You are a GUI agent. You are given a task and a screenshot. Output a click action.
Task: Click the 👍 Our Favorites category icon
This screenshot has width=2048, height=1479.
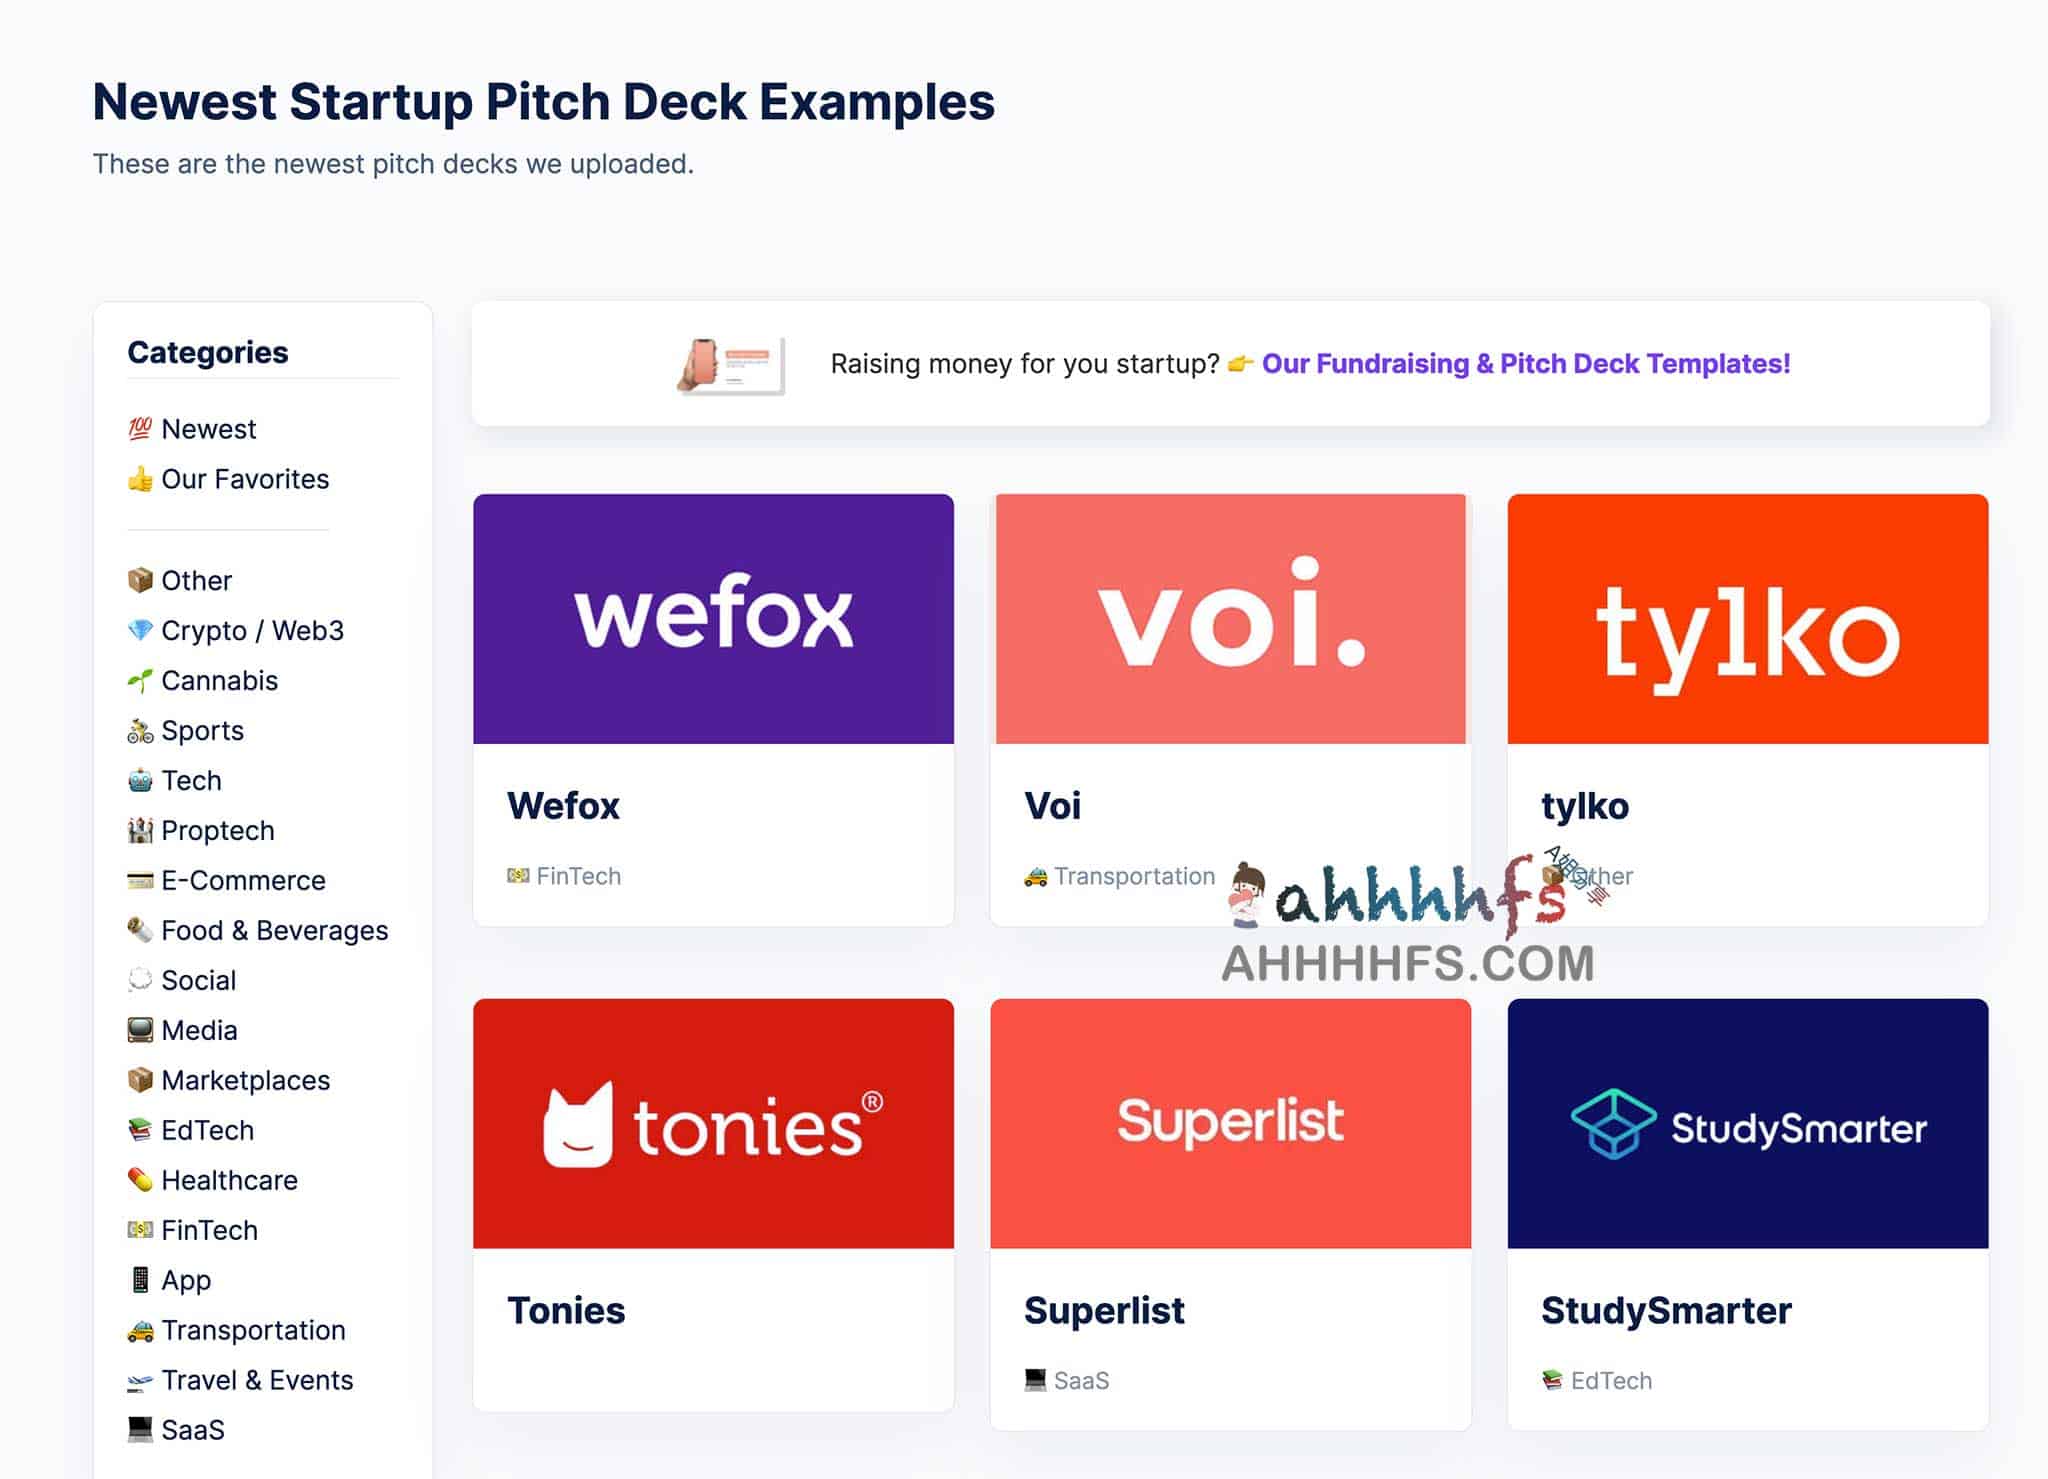142,479
